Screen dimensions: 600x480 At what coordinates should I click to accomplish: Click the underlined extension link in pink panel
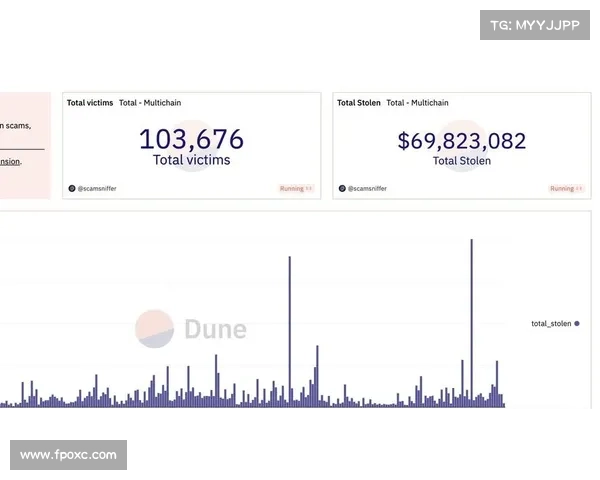[x=10, y=161]
